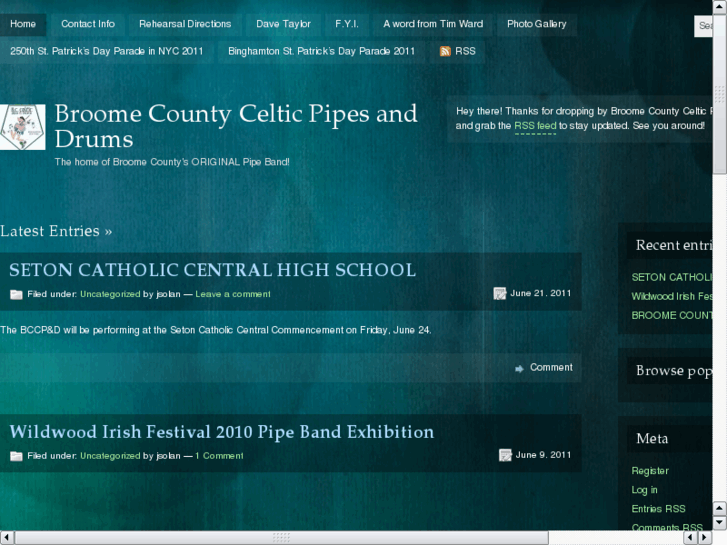Viewport: 727px width, 545px height.
Task: Click calendar icon beside June 21, 2011
Action: click(499, 293)
